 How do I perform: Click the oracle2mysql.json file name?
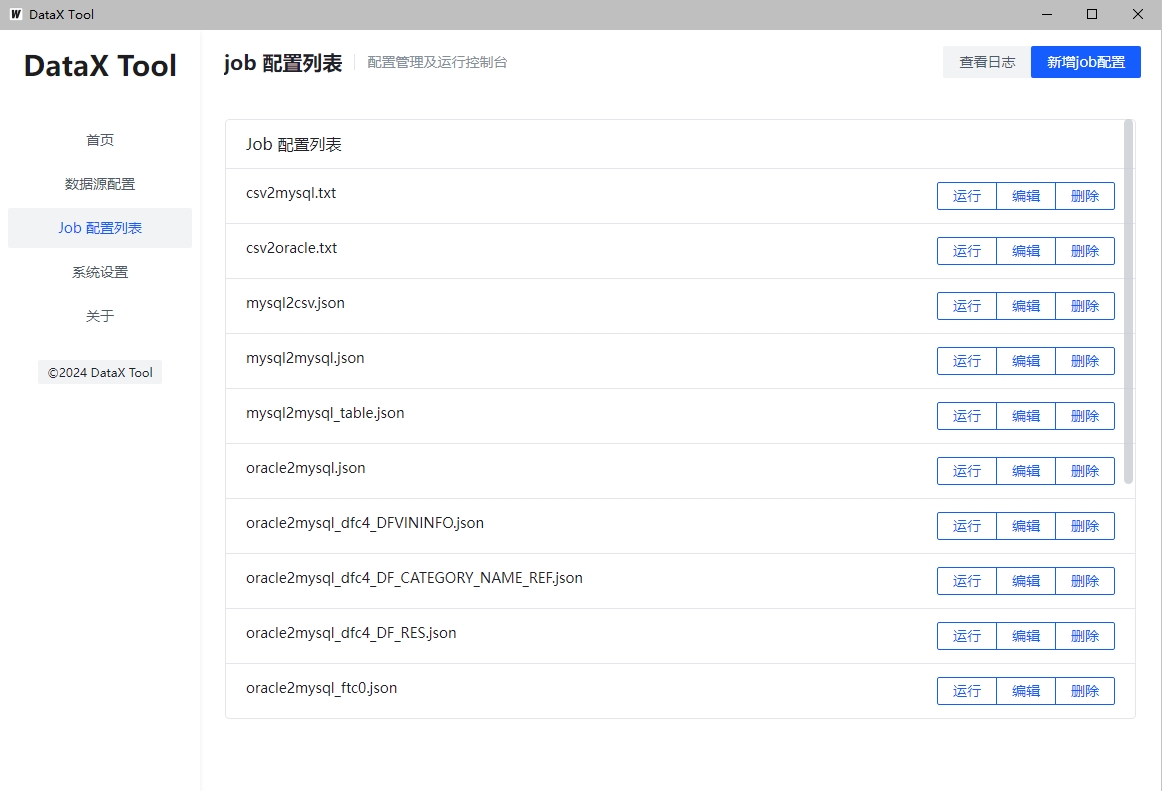click(x=305, y=469)
